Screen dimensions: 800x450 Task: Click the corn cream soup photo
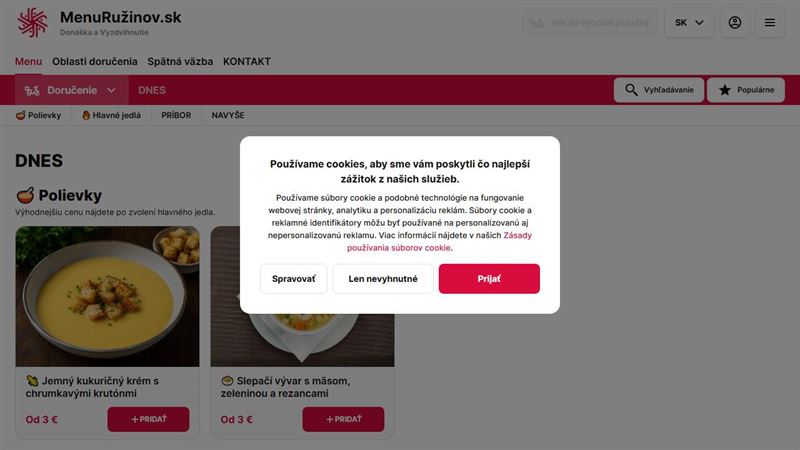pyautogui.click(x=108, y=296)
